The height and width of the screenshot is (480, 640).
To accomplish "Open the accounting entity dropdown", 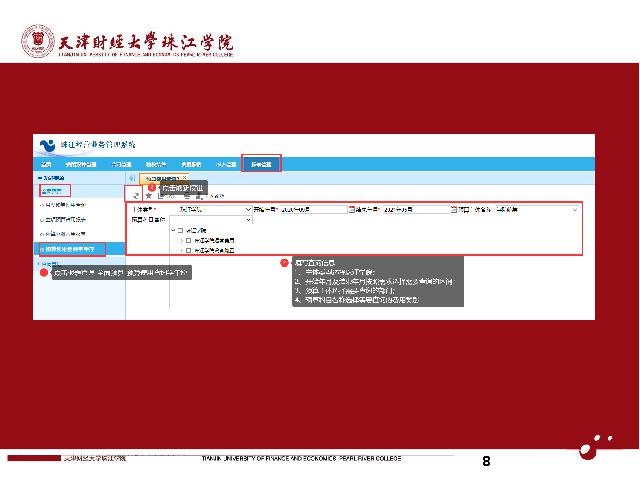I will coord(248,210).
